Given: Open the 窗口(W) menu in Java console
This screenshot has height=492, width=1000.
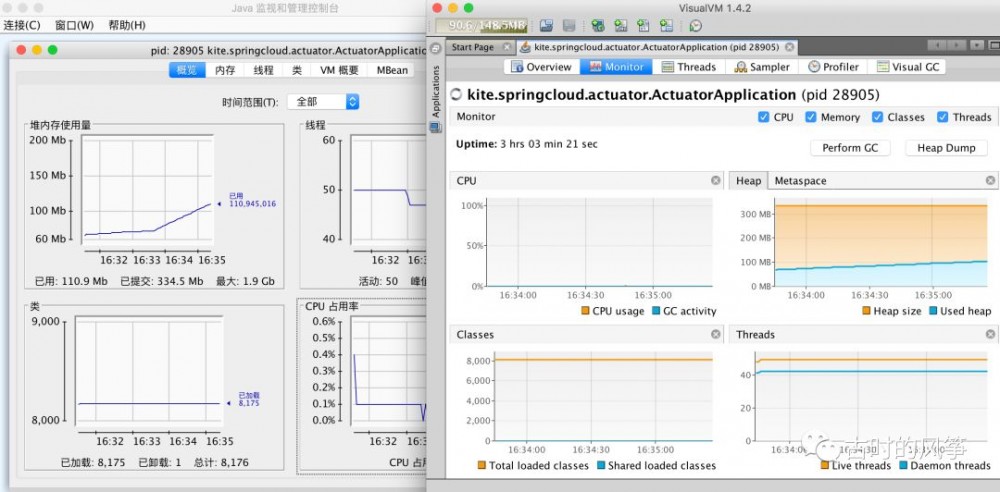Looking at the screenshot, I should click(x=74, y=26).
